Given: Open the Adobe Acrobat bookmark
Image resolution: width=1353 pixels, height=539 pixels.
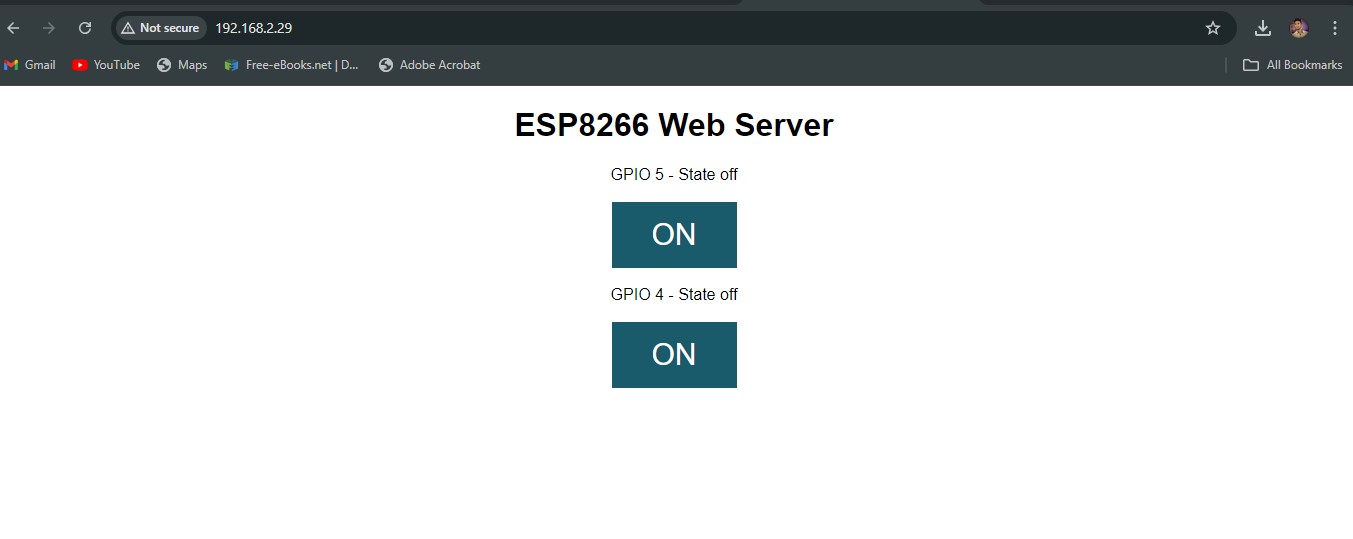Looking at the screenshot, I should point(429,65).
